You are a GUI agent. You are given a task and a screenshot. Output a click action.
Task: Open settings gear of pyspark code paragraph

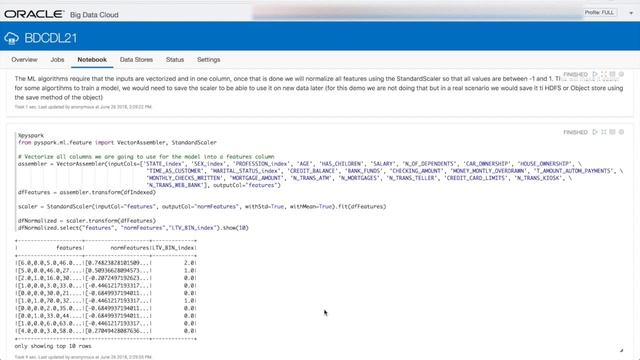621,132
